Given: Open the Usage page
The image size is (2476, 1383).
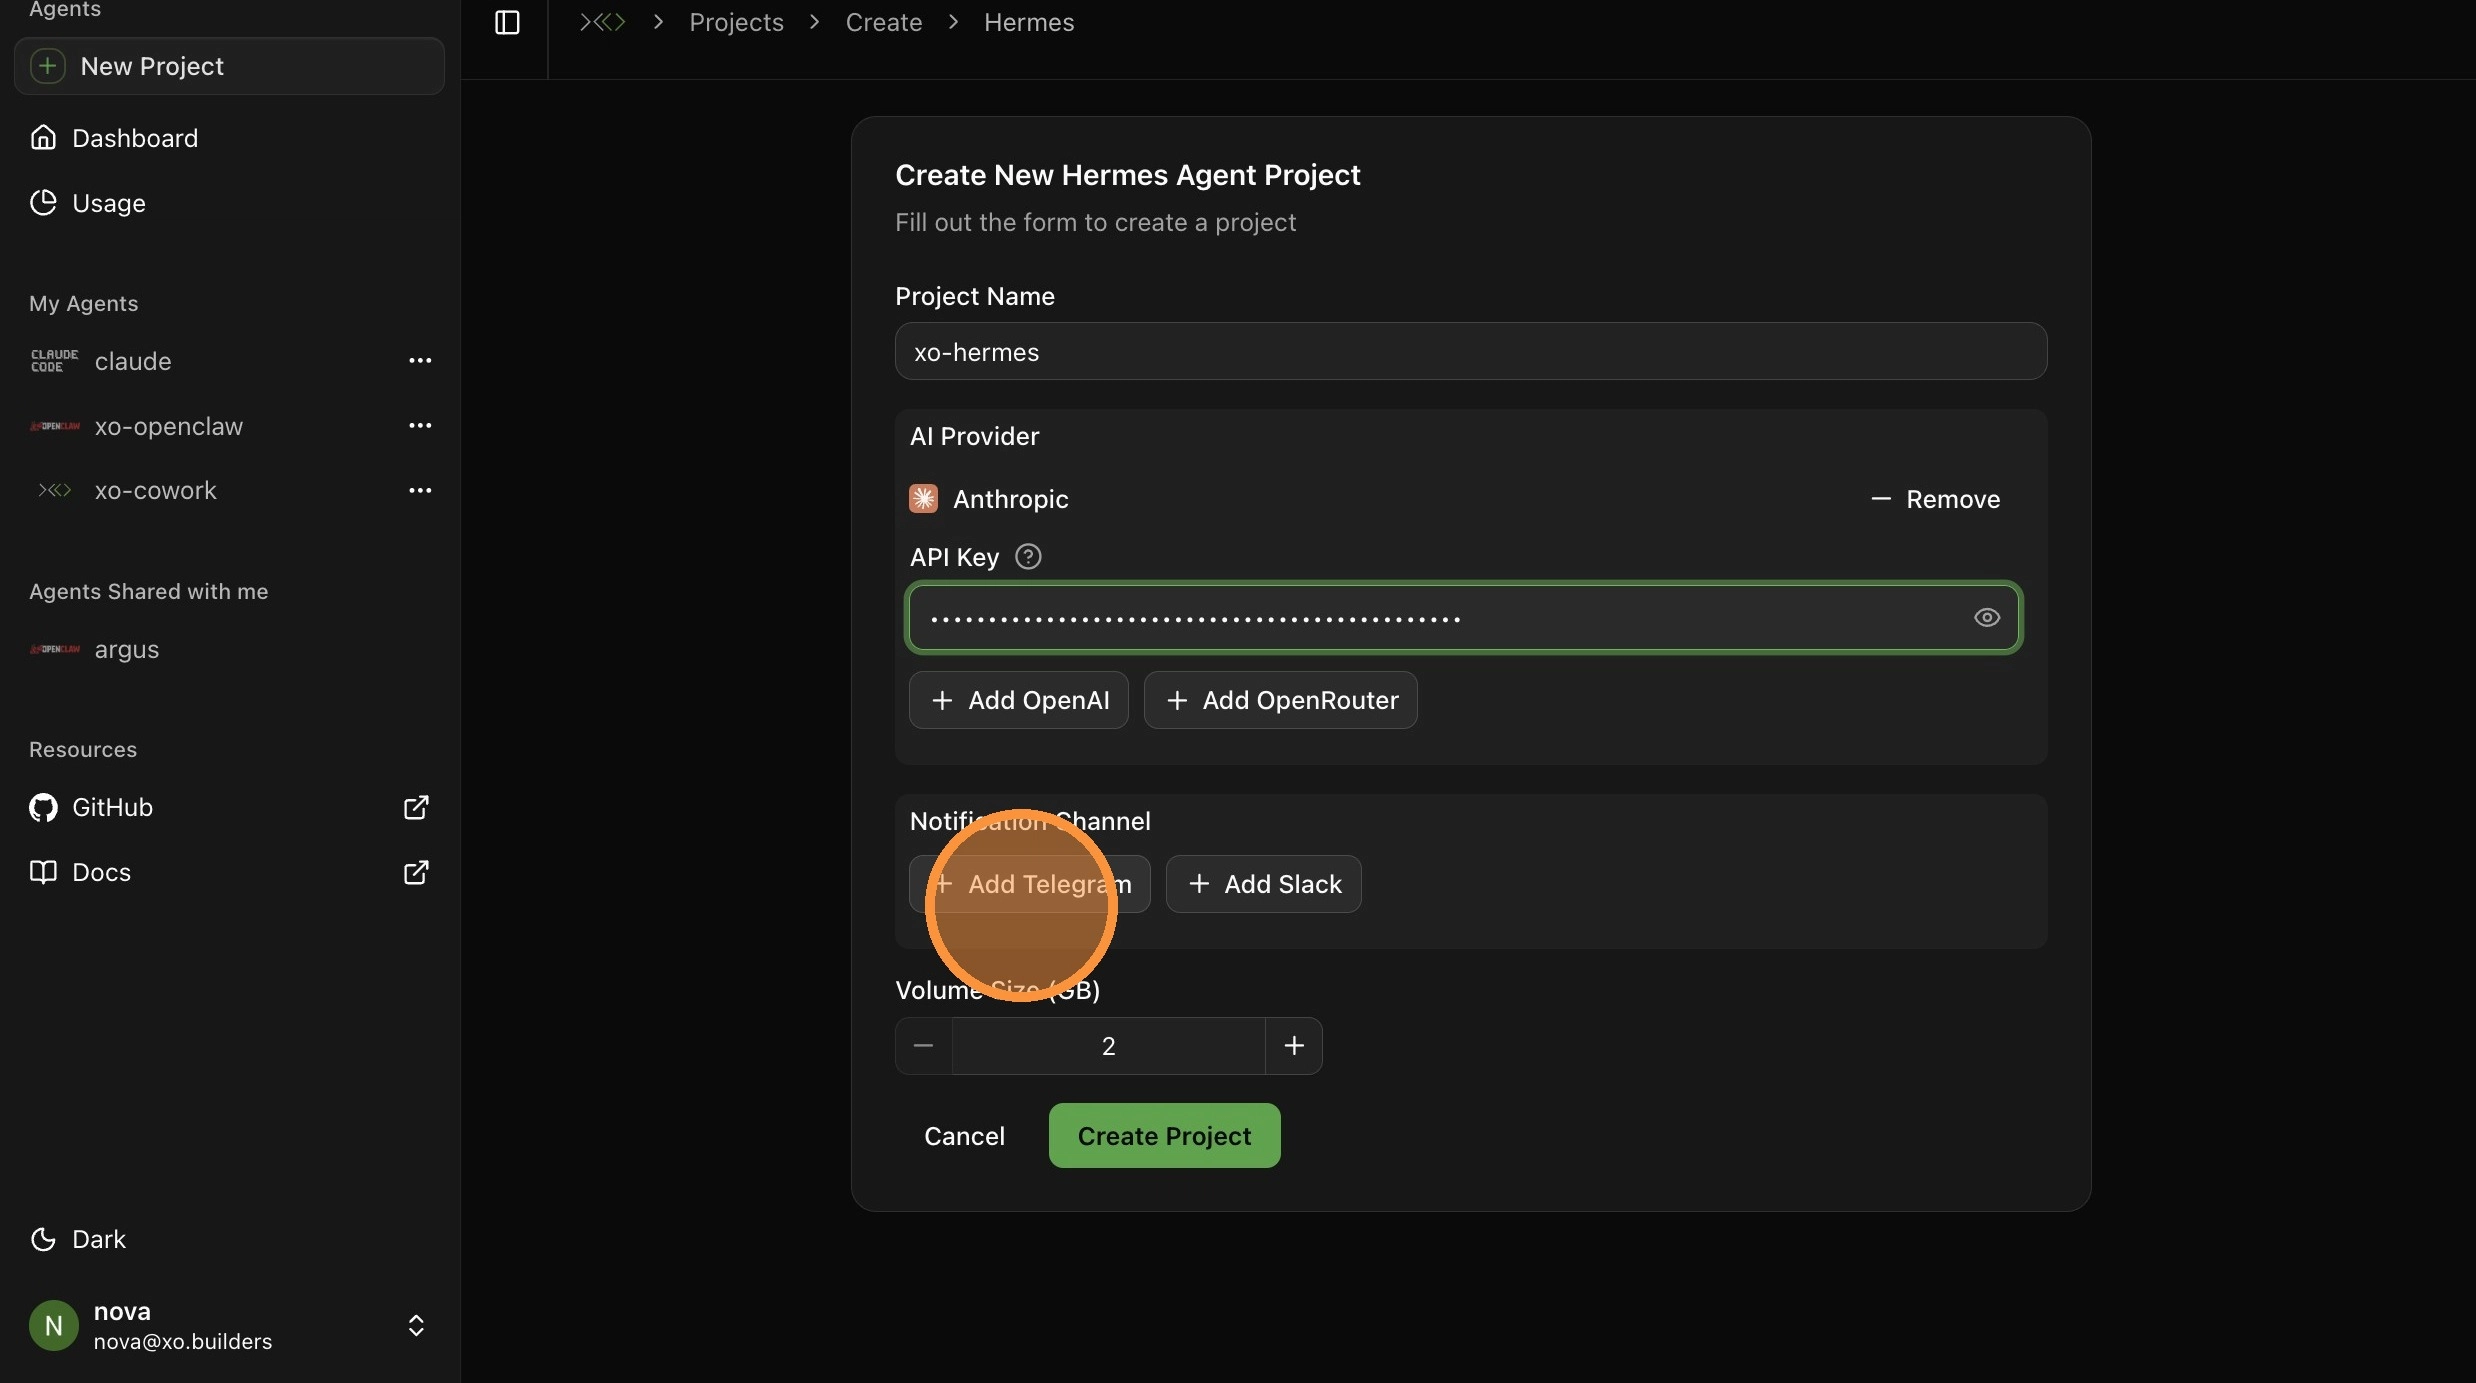Looking at the screenshot, I should 229,202.
